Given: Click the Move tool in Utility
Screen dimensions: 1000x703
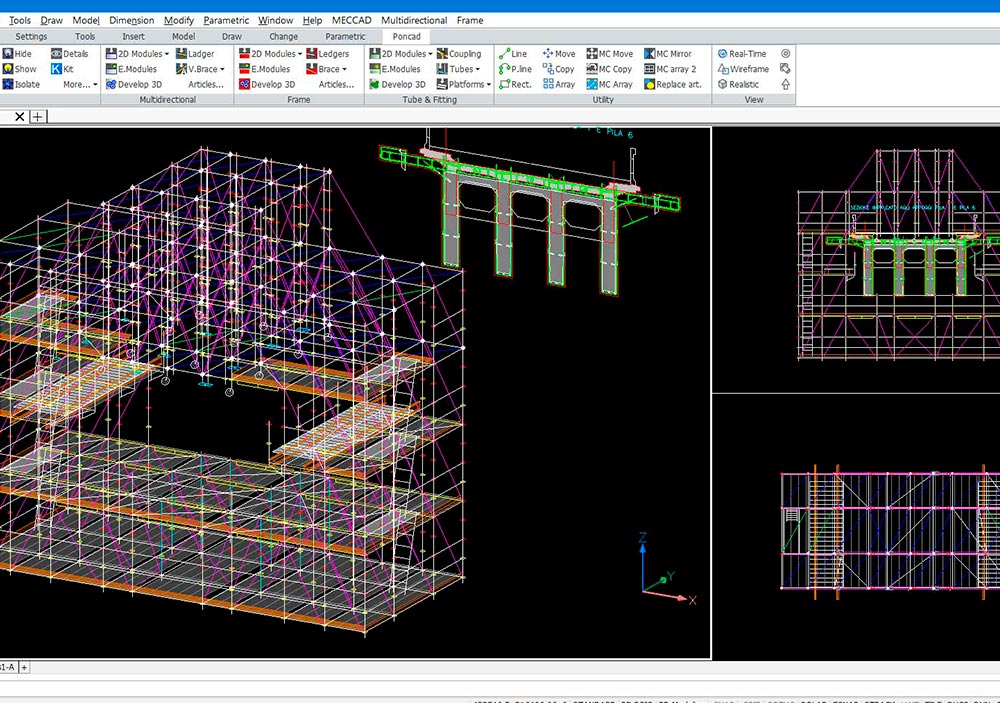Looking at the screenshot, I should pyautogui.click(x=559, y=54).
